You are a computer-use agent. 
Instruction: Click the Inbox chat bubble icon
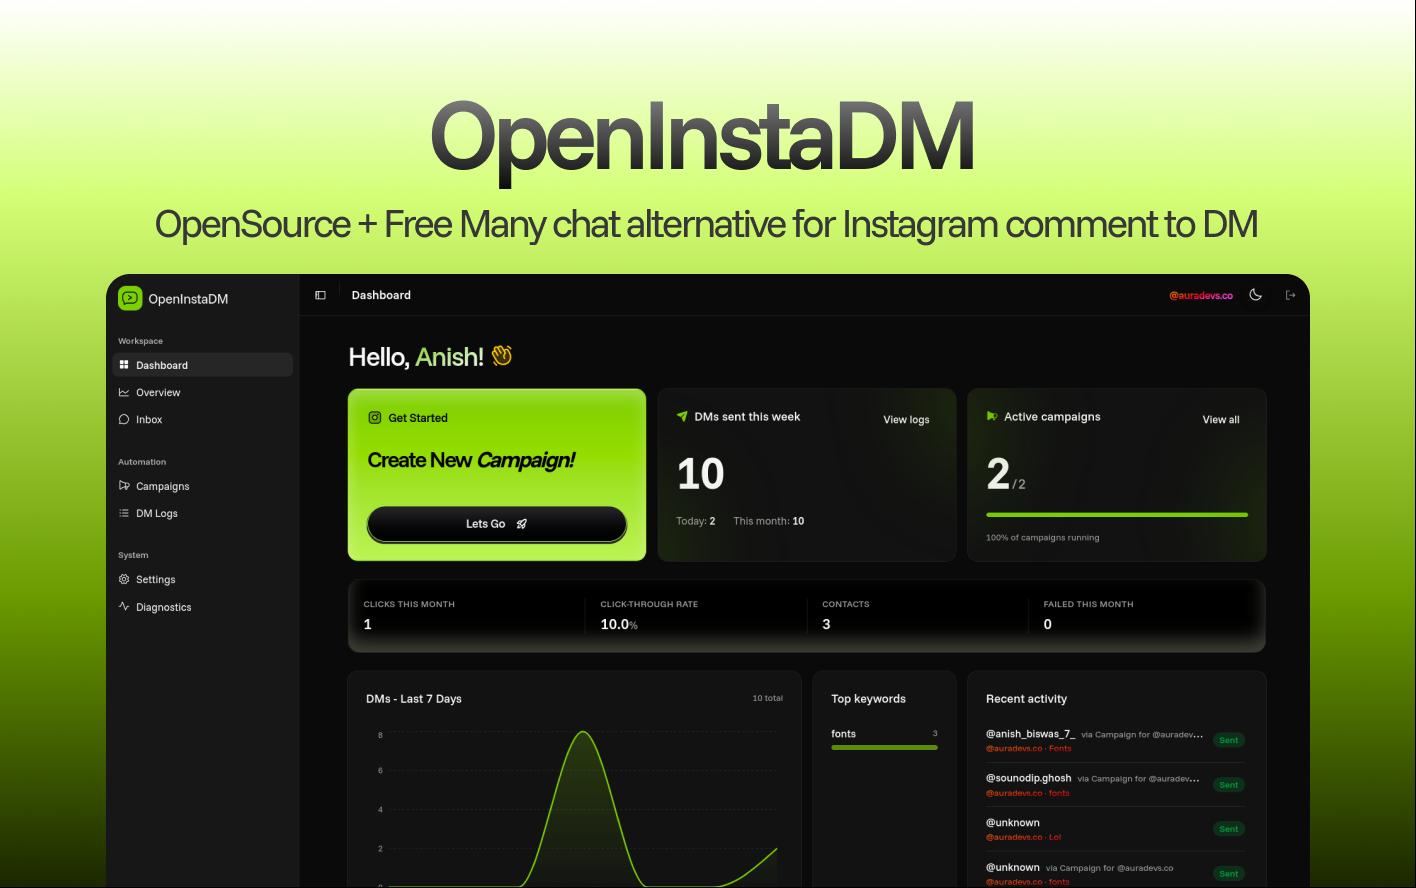point(124,419)
